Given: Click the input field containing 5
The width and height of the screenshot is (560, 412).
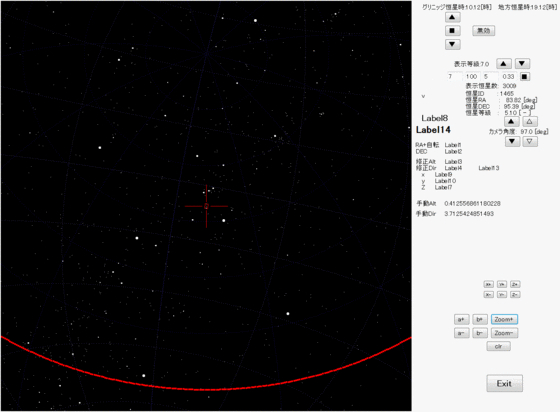Looking at the screenshot, I should (490, 76).
